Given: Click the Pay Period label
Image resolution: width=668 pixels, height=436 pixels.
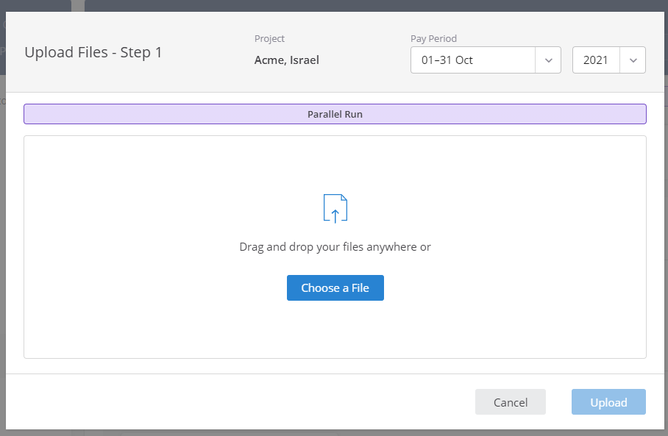Looking at the screenshot, I should (x=434, y=39).
